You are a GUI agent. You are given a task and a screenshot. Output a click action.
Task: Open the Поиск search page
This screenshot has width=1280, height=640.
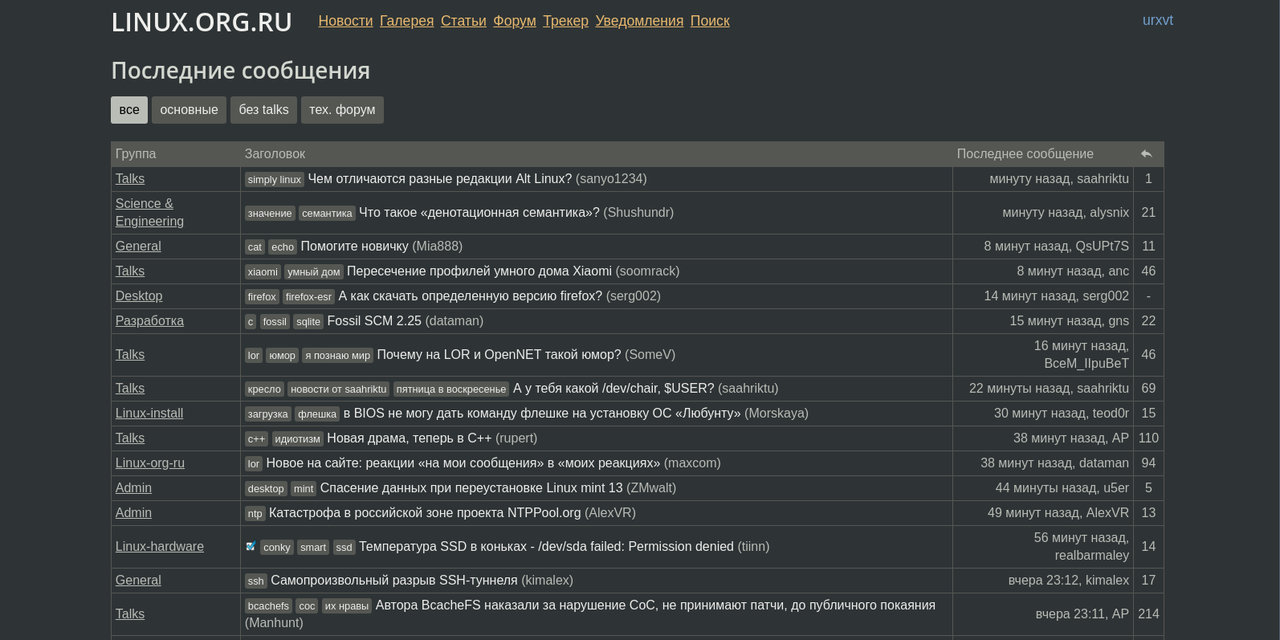[710, 21]
